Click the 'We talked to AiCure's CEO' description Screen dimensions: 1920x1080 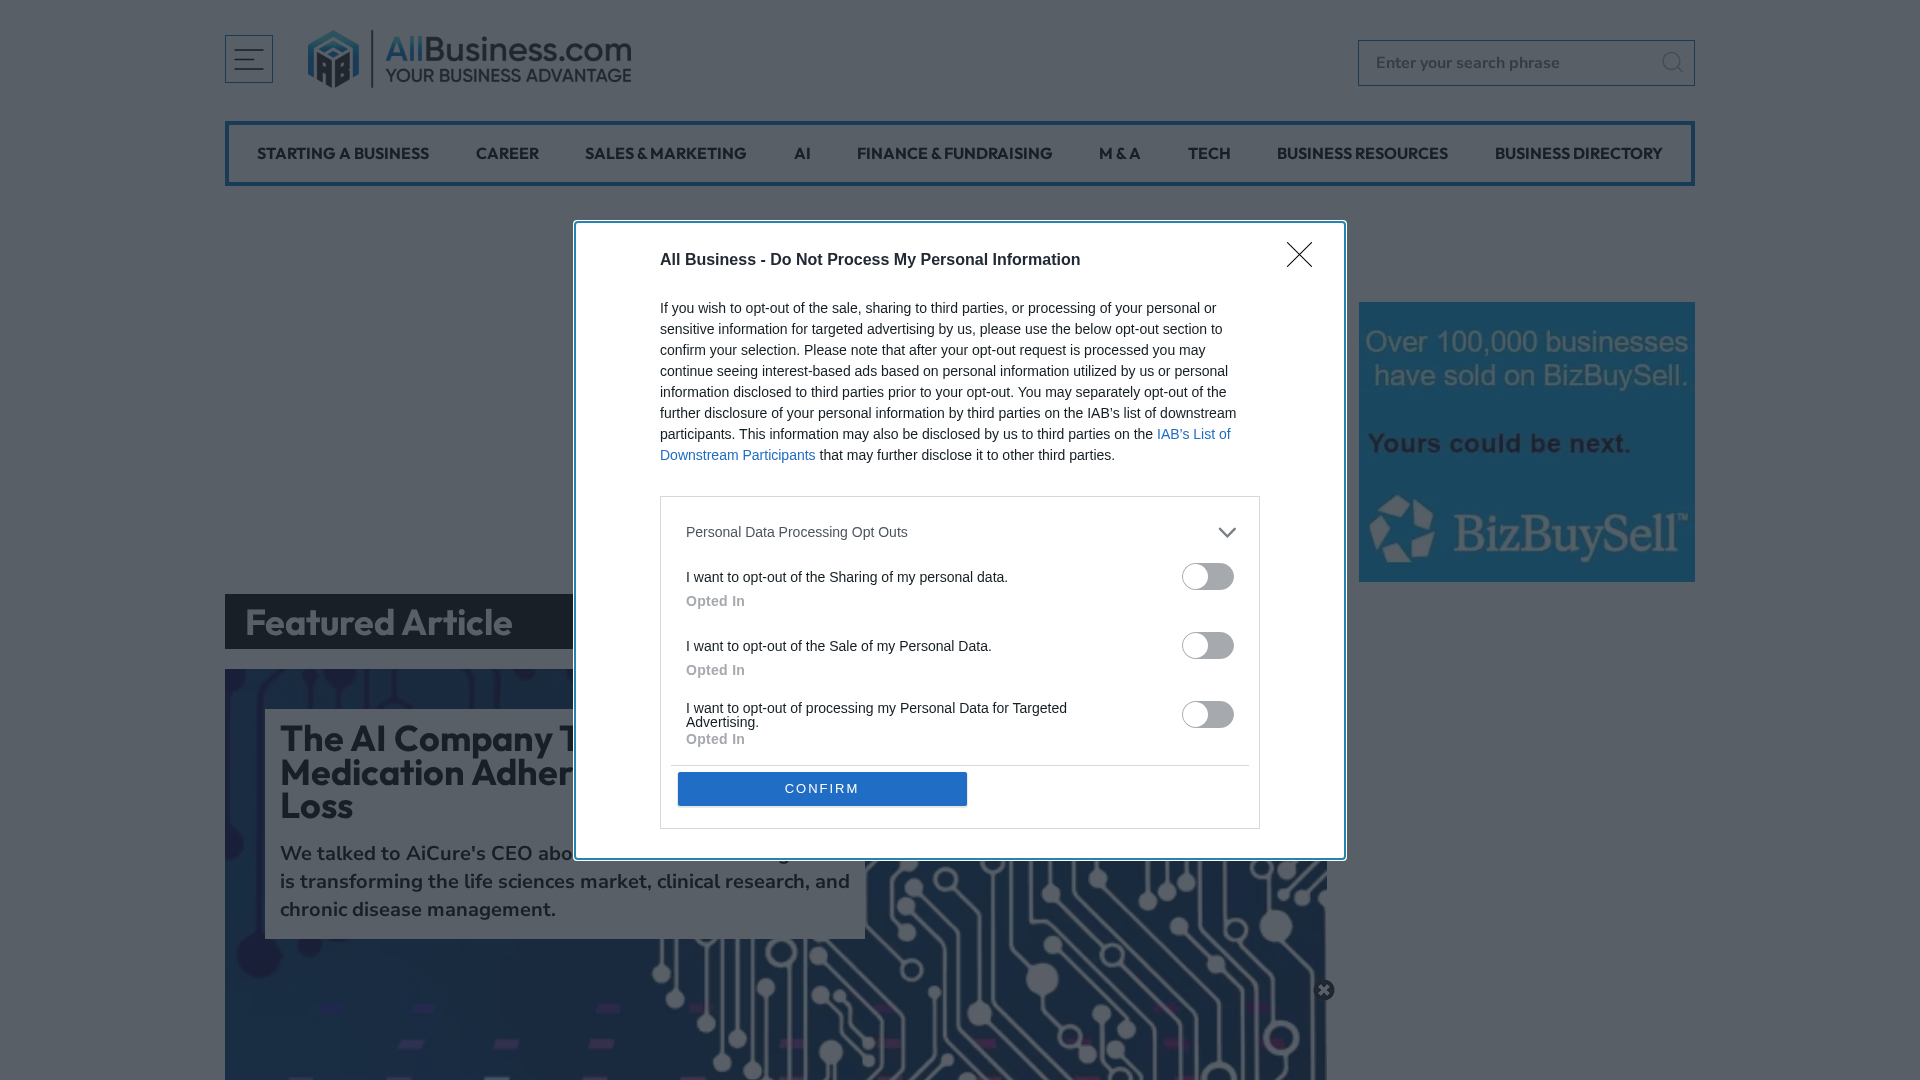[x=565, y=882]
